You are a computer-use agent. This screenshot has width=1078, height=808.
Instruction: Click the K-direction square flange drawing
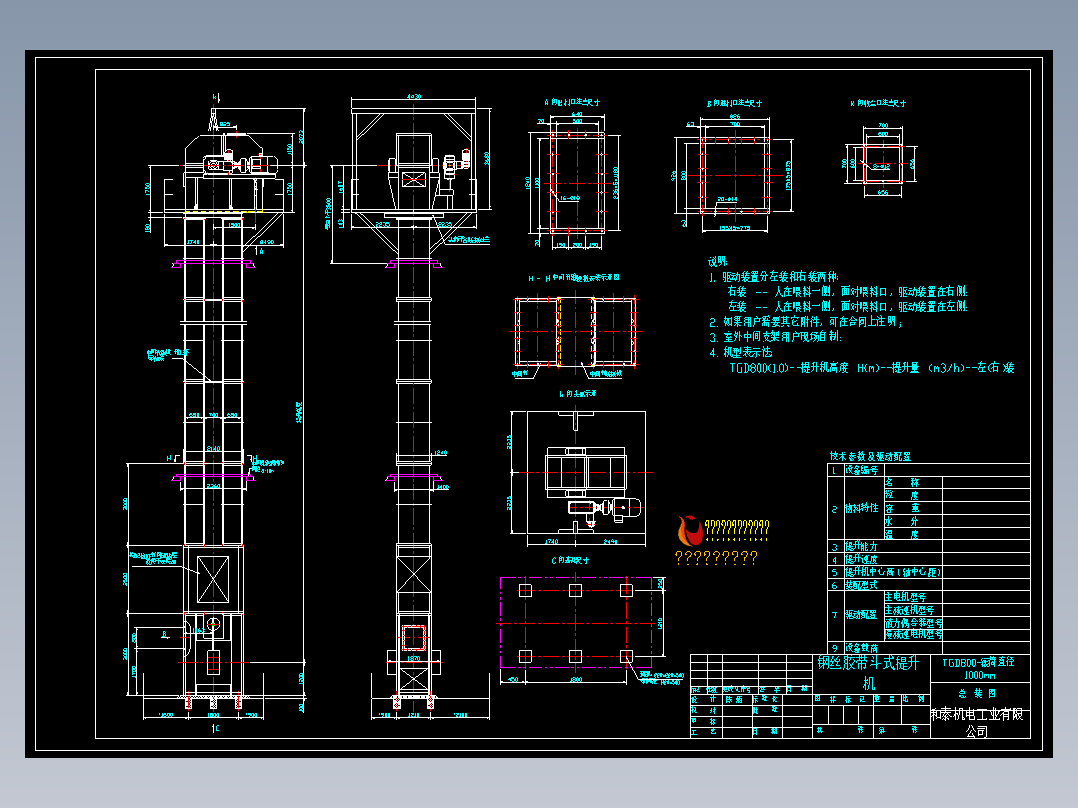(881, 163)
